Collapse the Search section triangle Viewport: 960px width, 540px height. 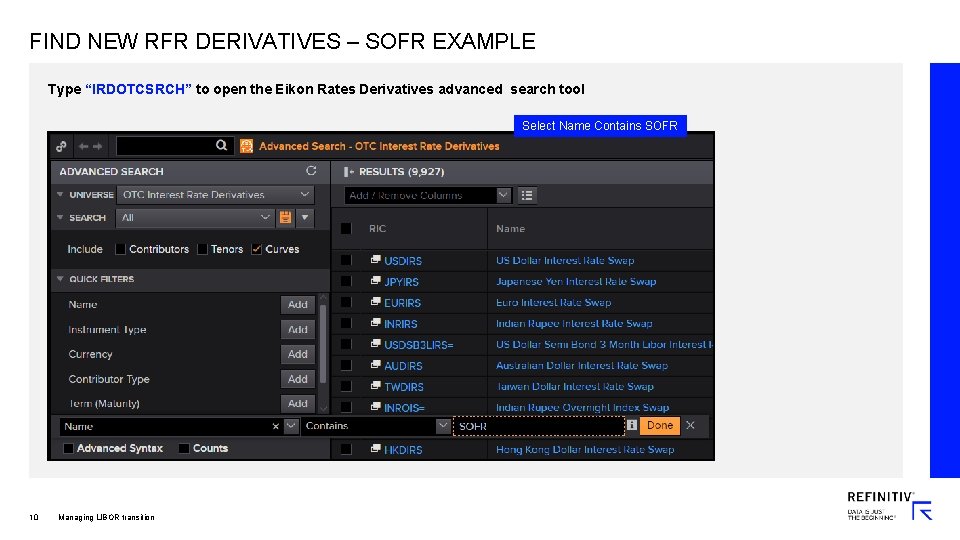60,217
